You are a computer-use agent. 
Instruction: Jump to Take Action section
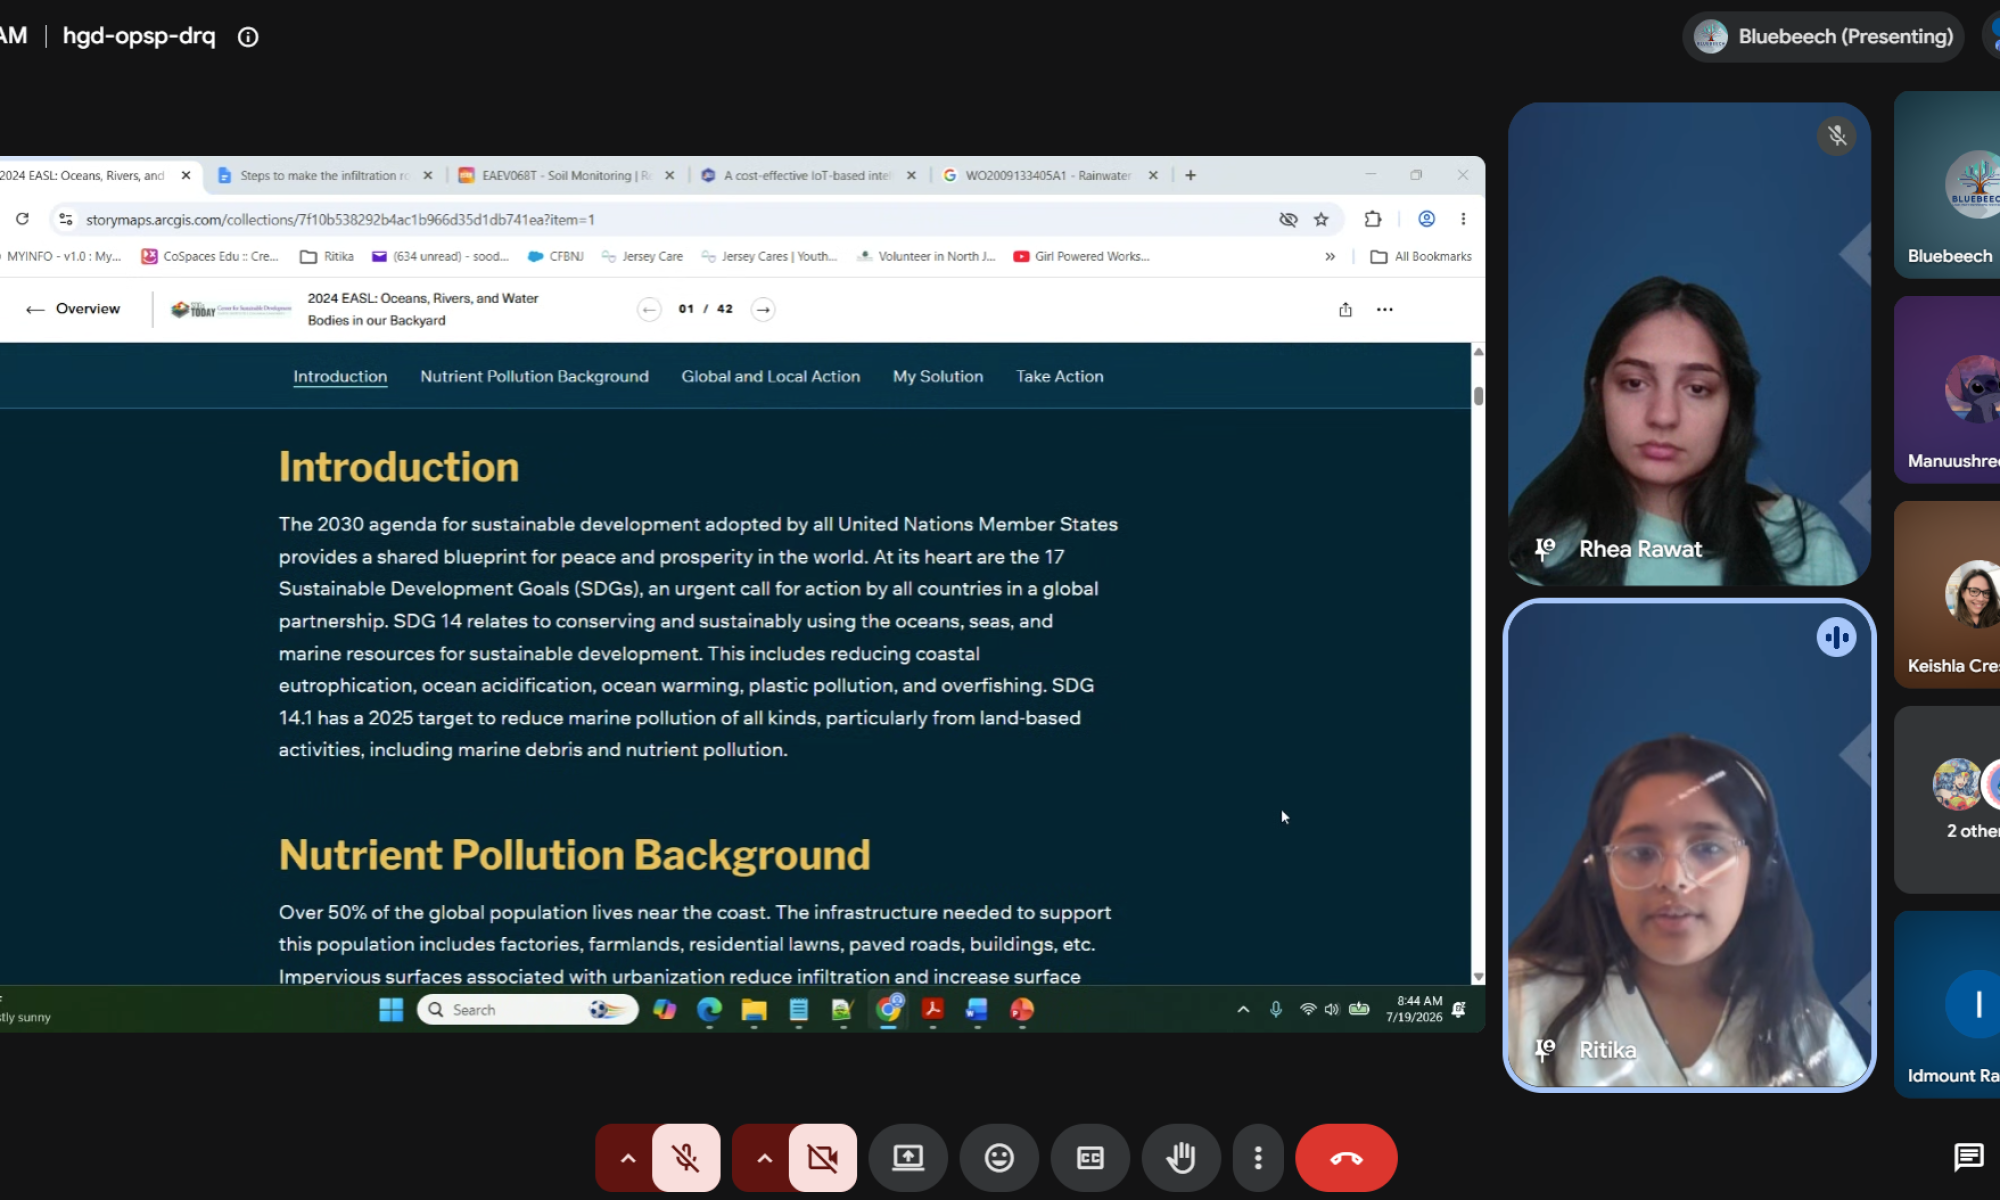click(1060, 376)
